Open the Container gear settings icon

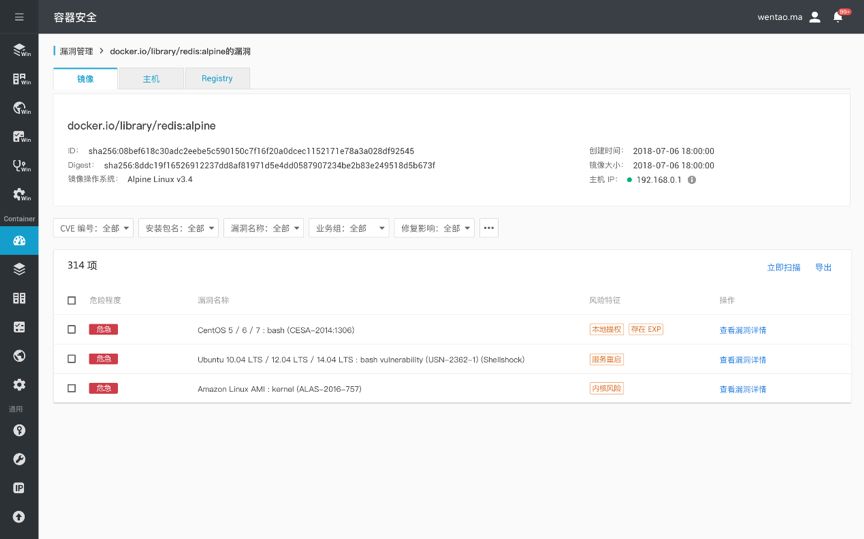pos(19,384)
